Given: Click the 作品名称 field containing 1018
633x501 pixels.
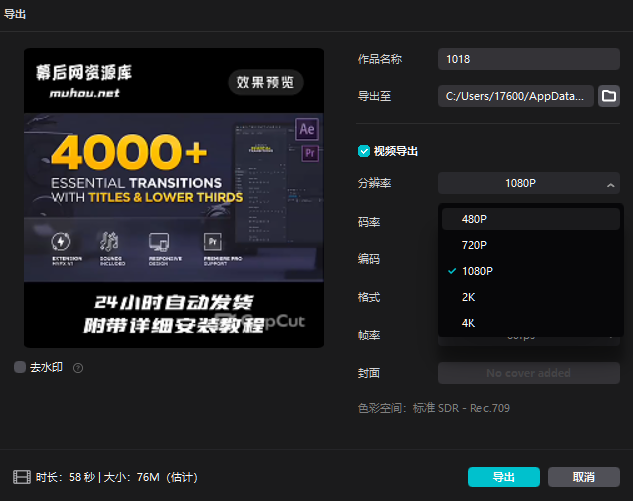Looking at the screenshot, I should [528, 59].
